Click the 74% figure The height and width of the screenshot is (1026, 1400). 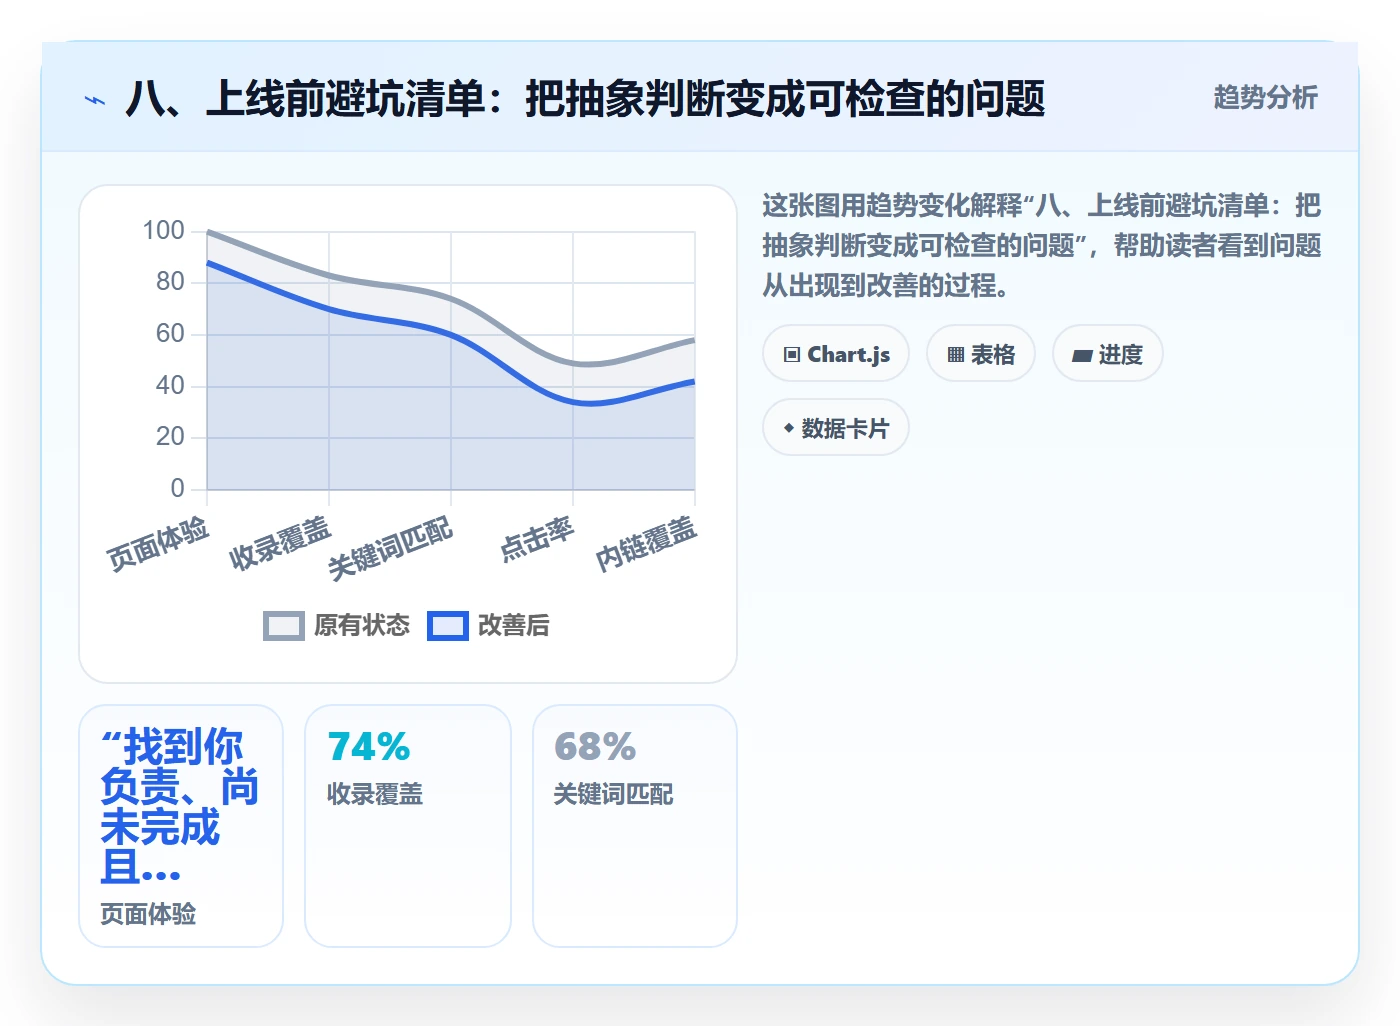click(x=369, y=747)
